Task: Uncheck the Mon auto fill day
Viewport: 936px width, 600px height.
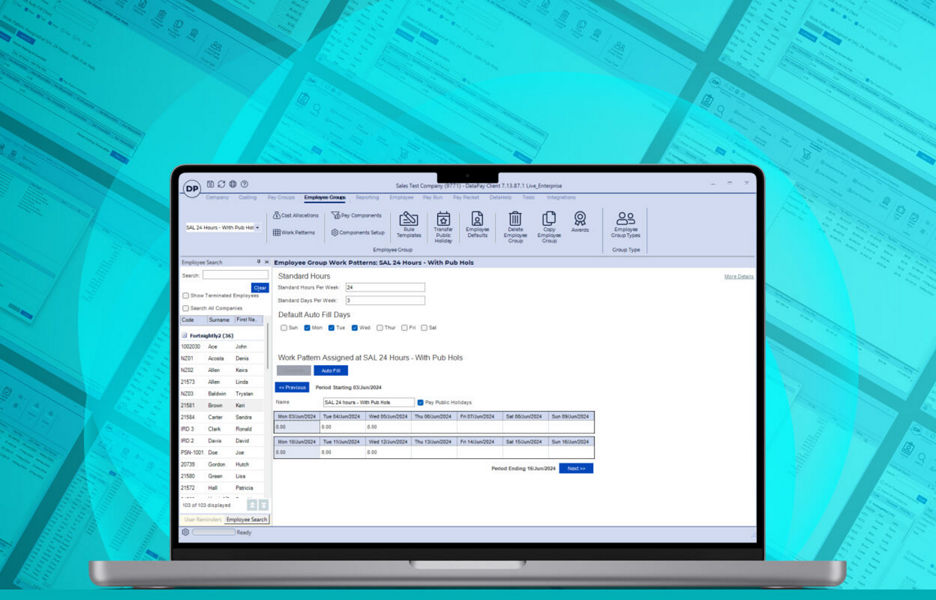Action: point(307,328)
